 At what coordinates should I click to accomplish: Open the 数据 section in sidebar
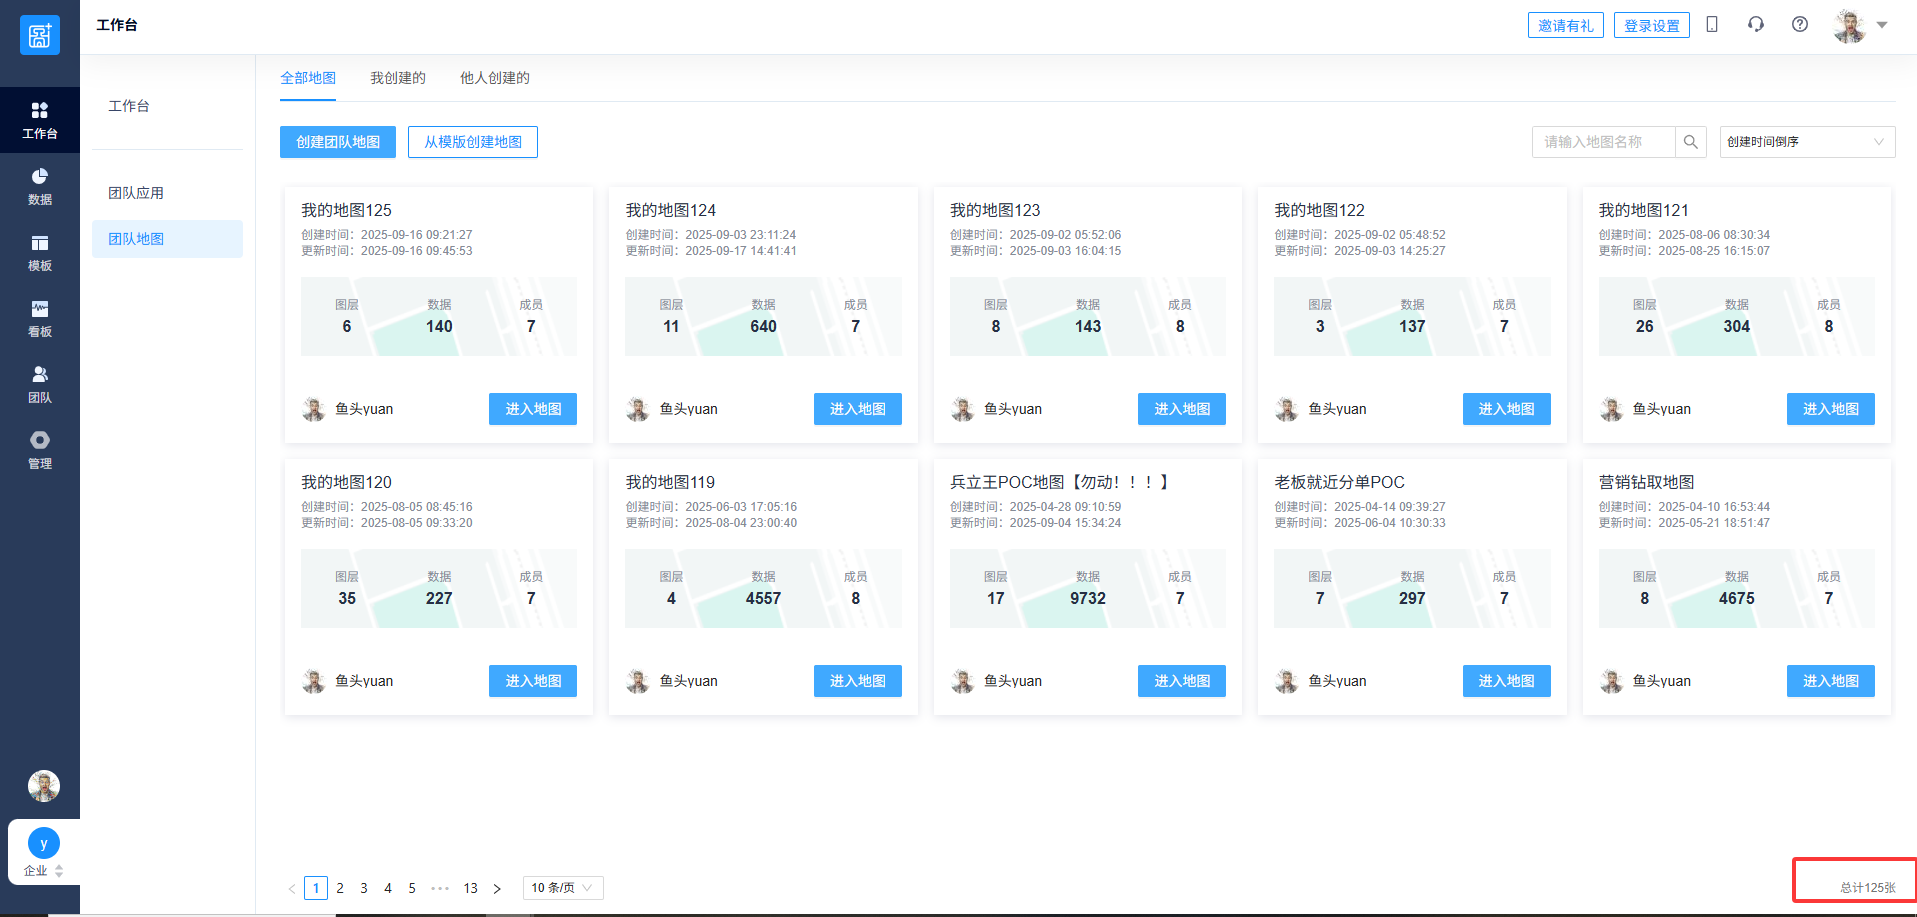40,186
